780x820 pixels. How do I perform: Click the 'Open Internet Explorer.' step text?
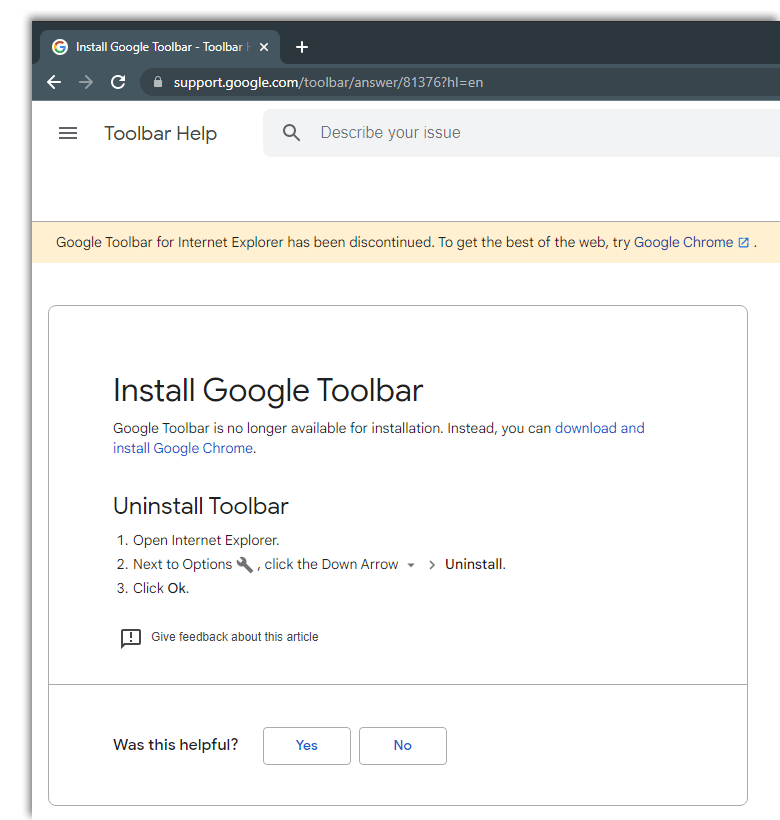[206, 540]
